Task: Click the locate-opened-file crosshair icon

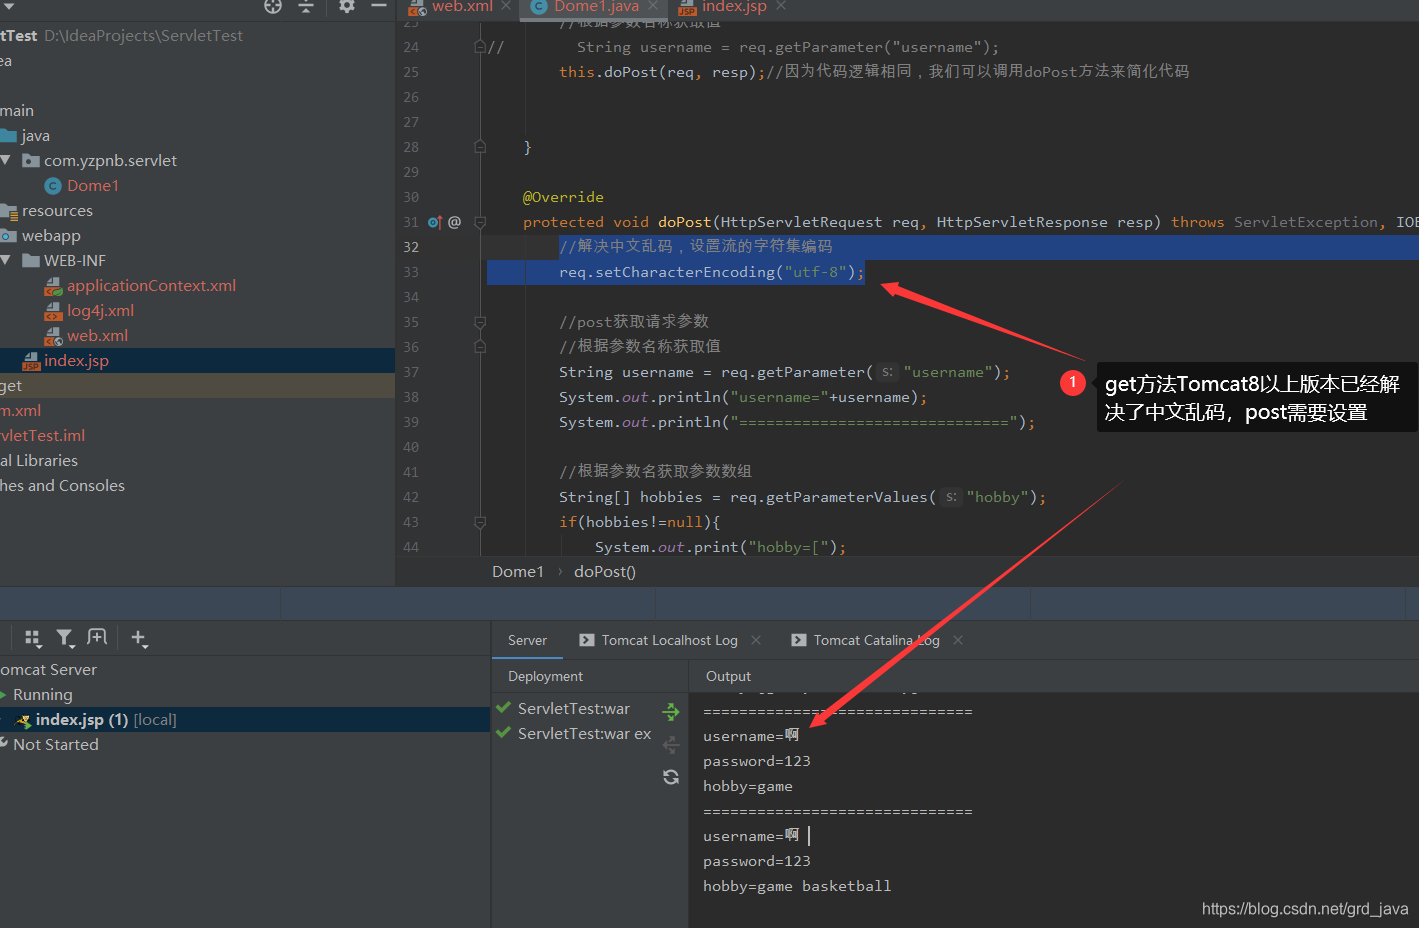Action: pos(273,6)
